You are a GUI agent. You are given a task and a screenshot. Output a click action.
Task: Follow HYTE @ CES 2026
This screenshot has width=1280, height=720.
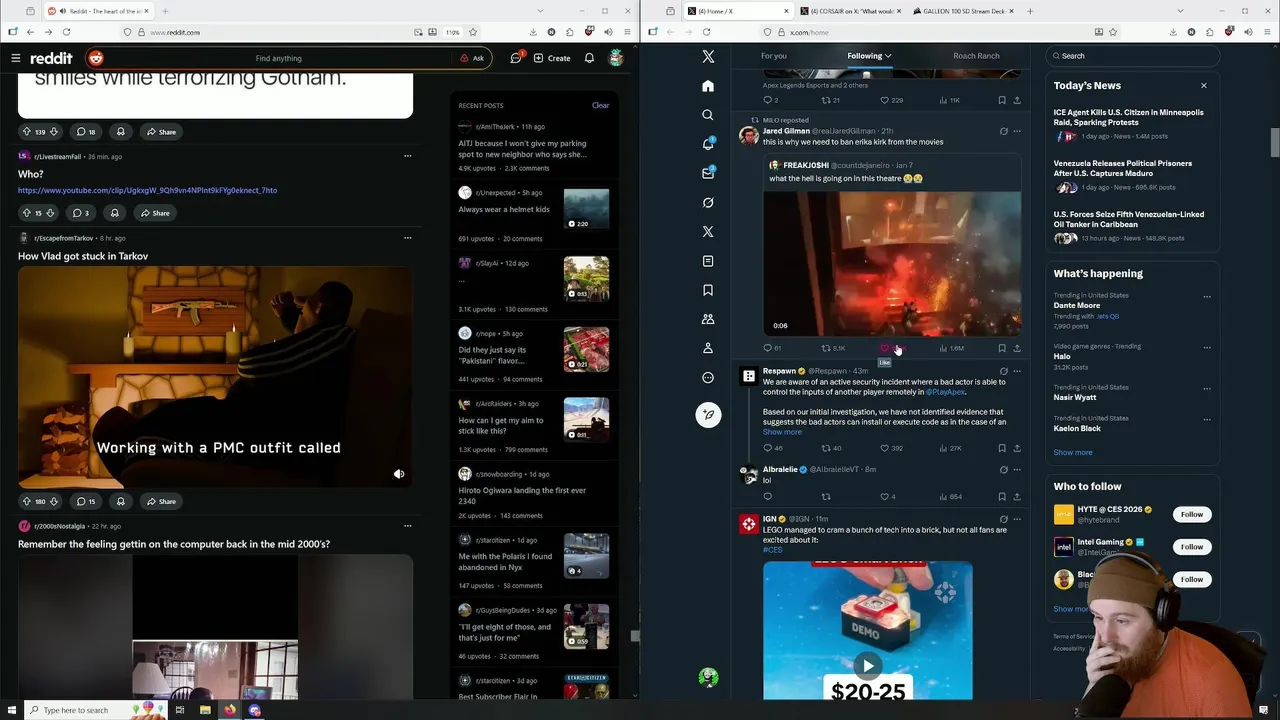1192,514
